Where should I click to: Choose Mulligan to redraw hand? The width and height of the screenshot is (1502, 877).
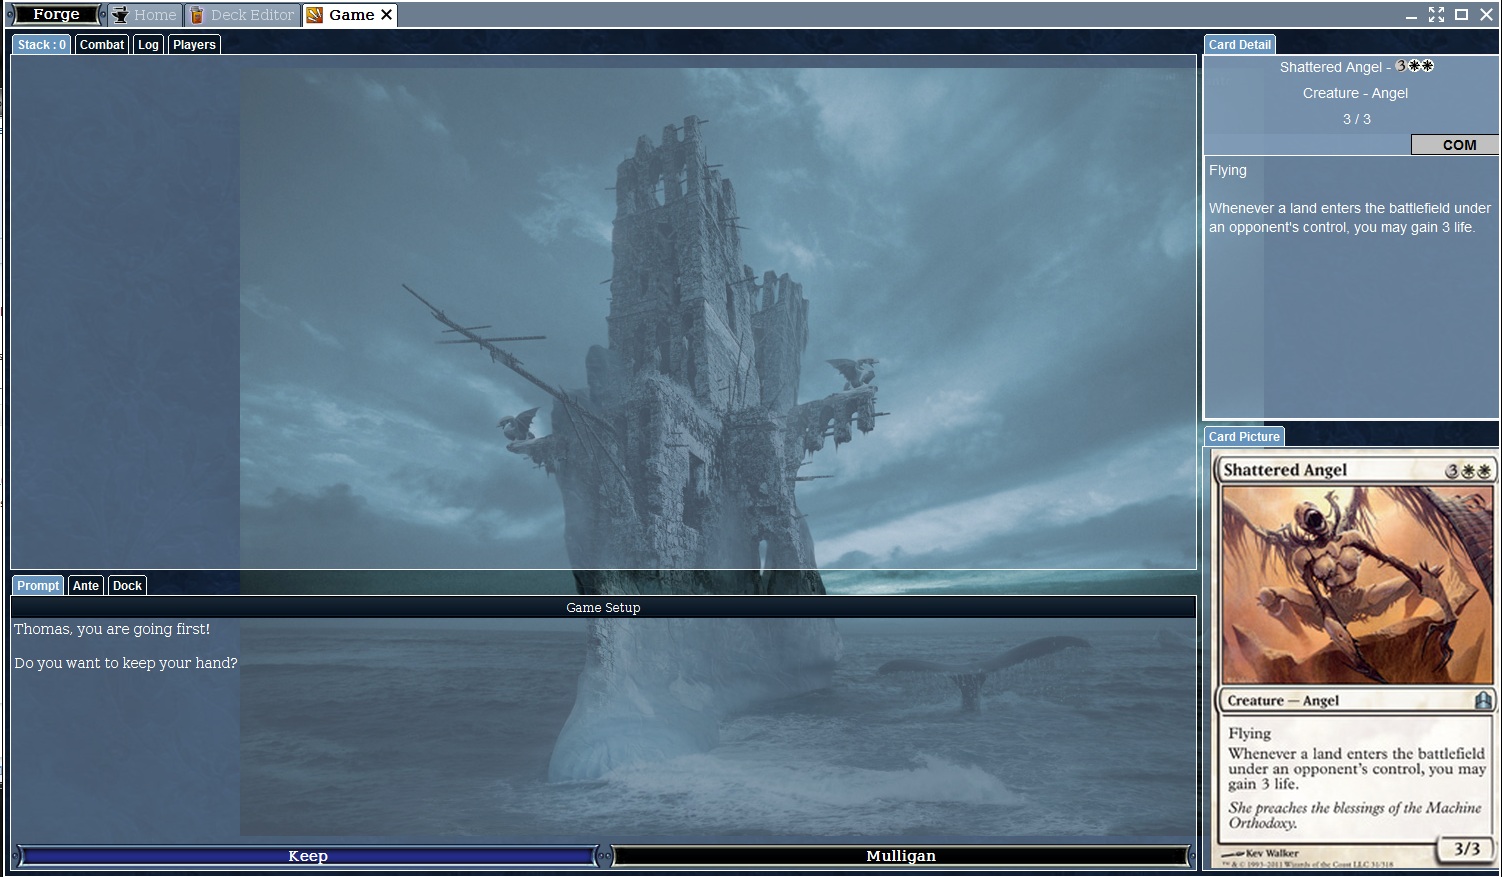tap(901, 856)
